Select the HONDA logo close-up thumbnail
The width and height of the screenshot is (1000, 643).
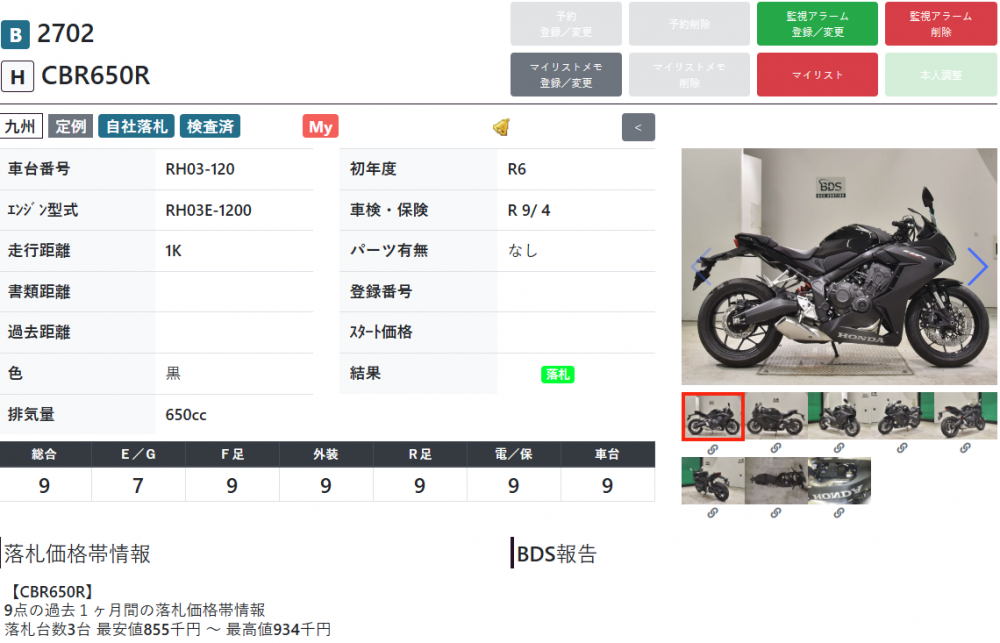tap(839, 480)
